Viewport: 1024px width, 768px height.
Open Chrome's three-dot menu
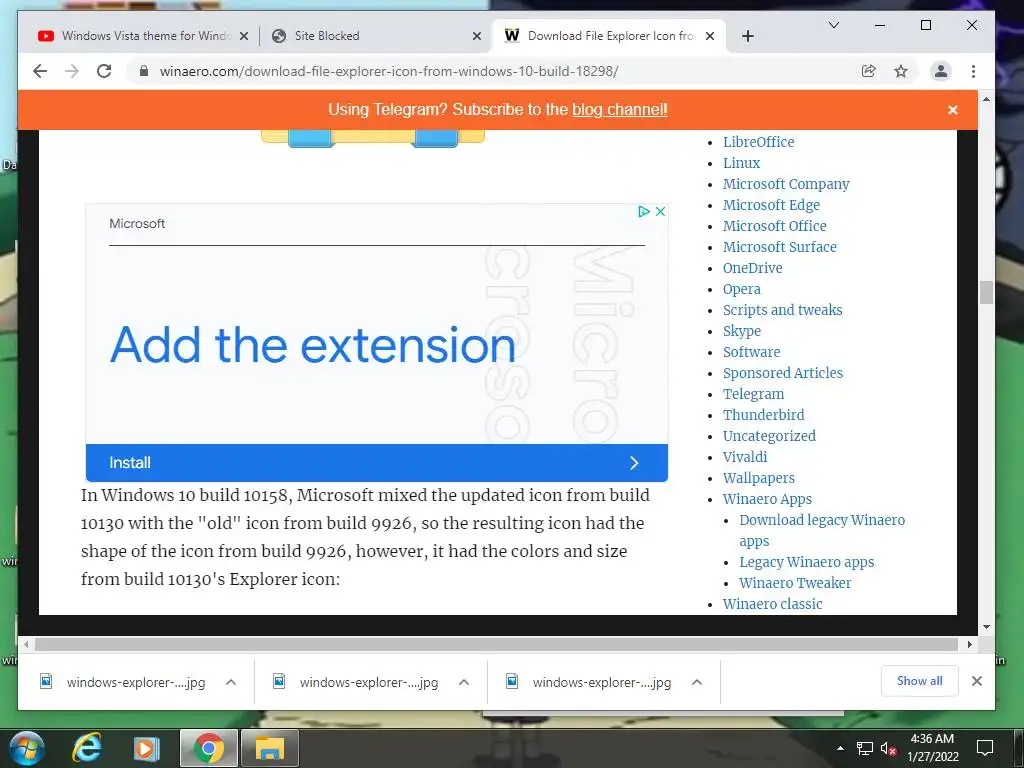[973, 71]
